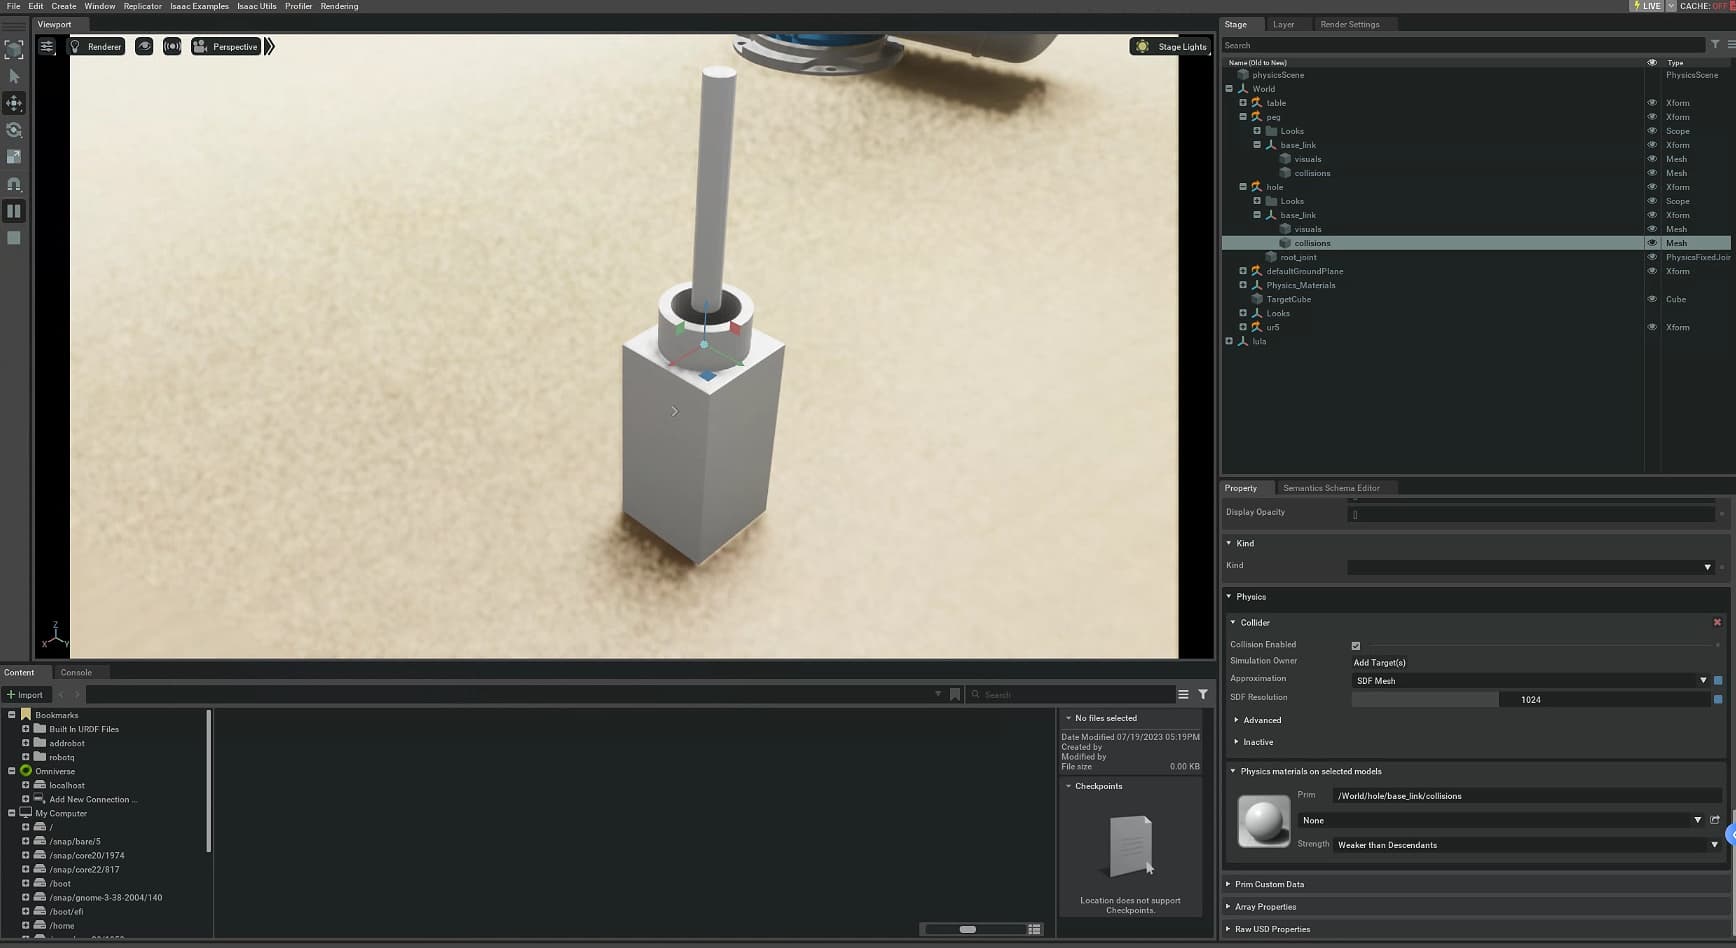Click the Import button in Content

tap(25, 695)
